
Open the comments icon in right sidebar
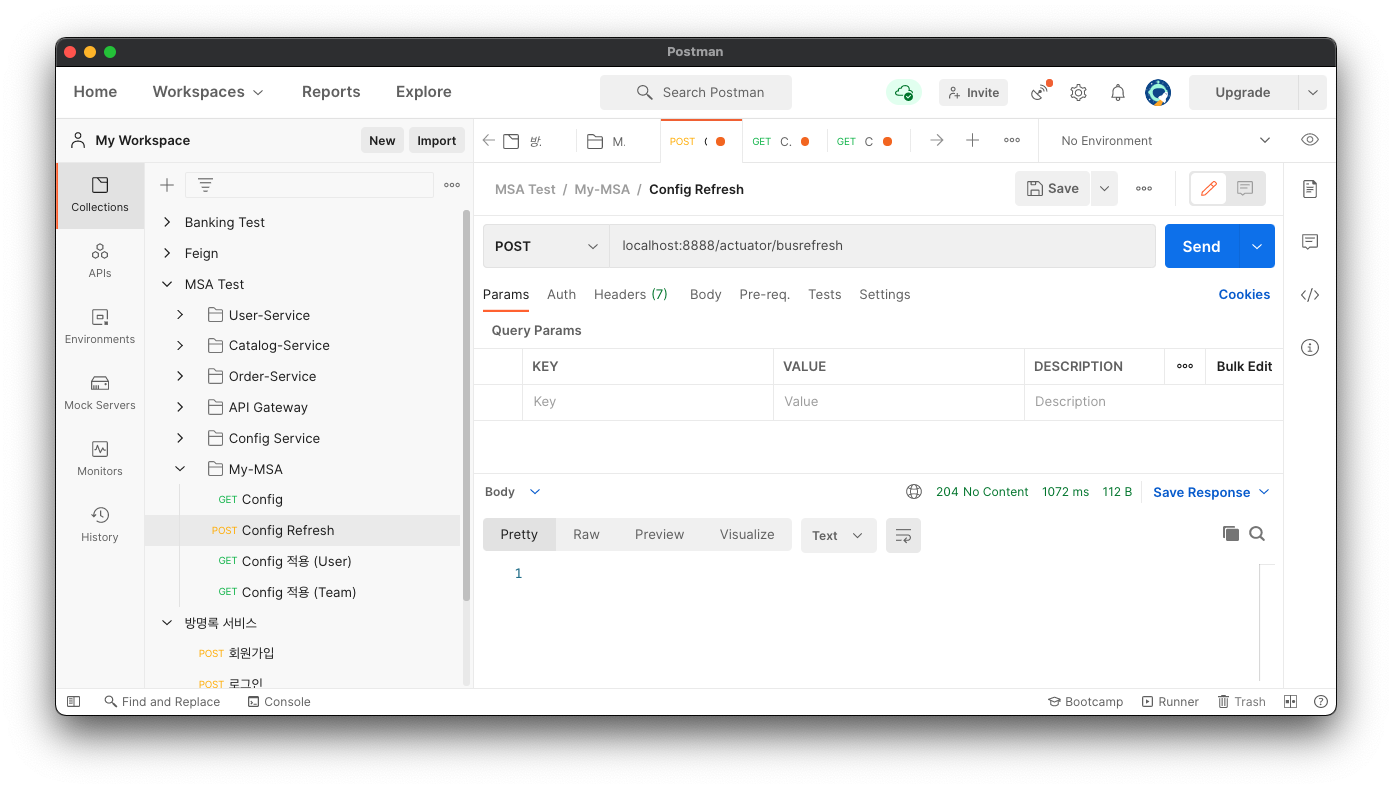tap(1310, 242)
